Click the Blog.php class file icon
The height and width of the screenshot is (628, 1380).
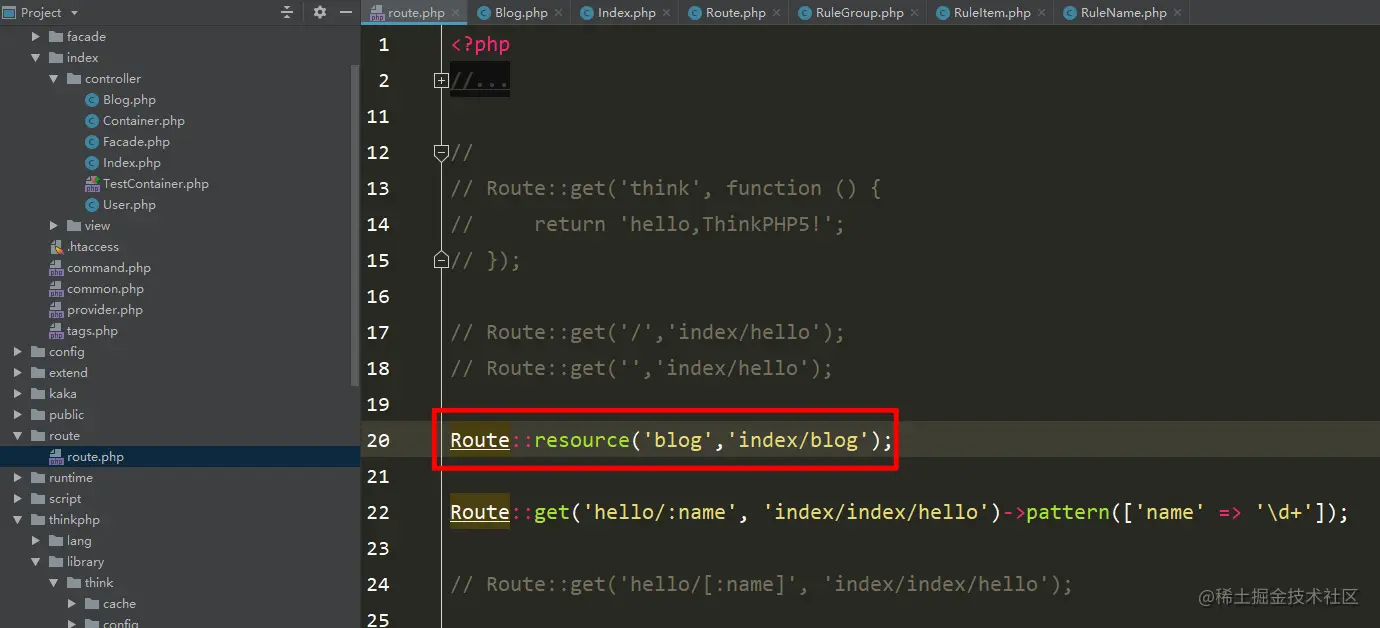pos(92,99)
